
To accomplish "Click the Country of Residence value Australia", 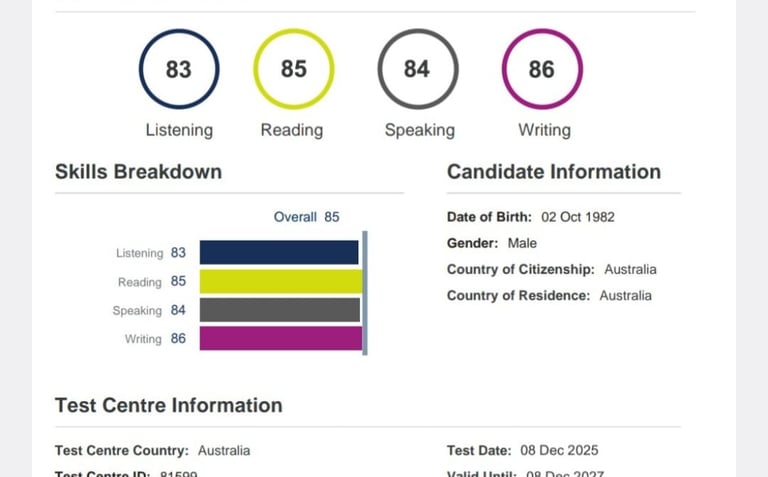I will coord(625,296).
